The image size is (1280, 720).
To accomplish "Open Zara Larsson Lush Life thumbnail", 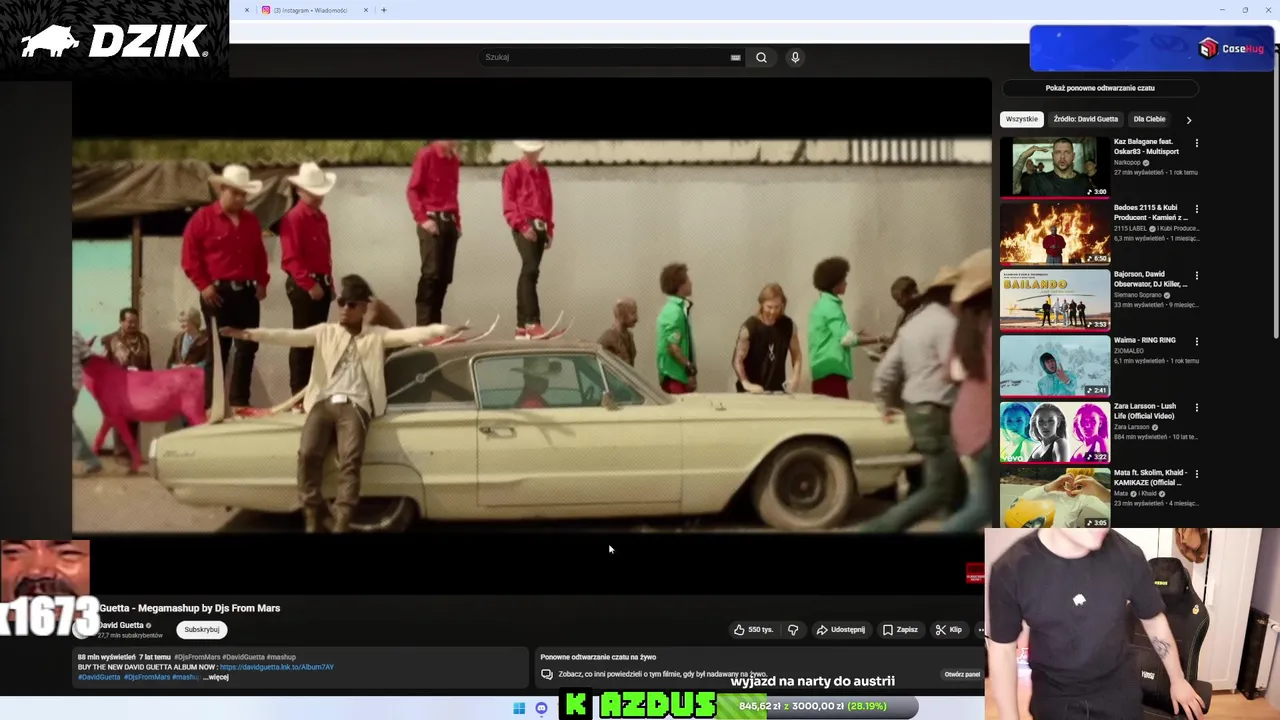I will 1055,432.
